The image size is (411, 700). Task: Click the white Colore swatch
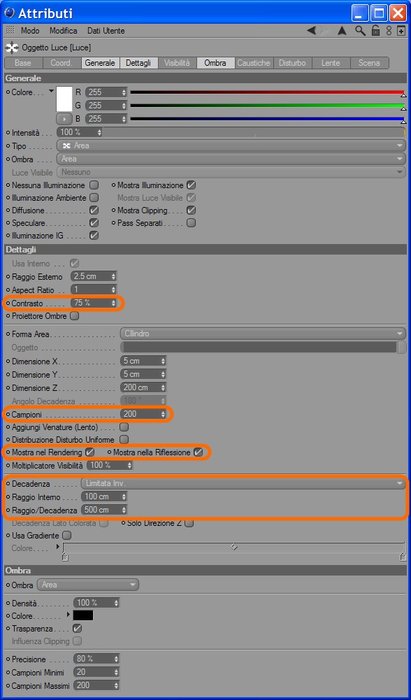[x=64, y=99]
